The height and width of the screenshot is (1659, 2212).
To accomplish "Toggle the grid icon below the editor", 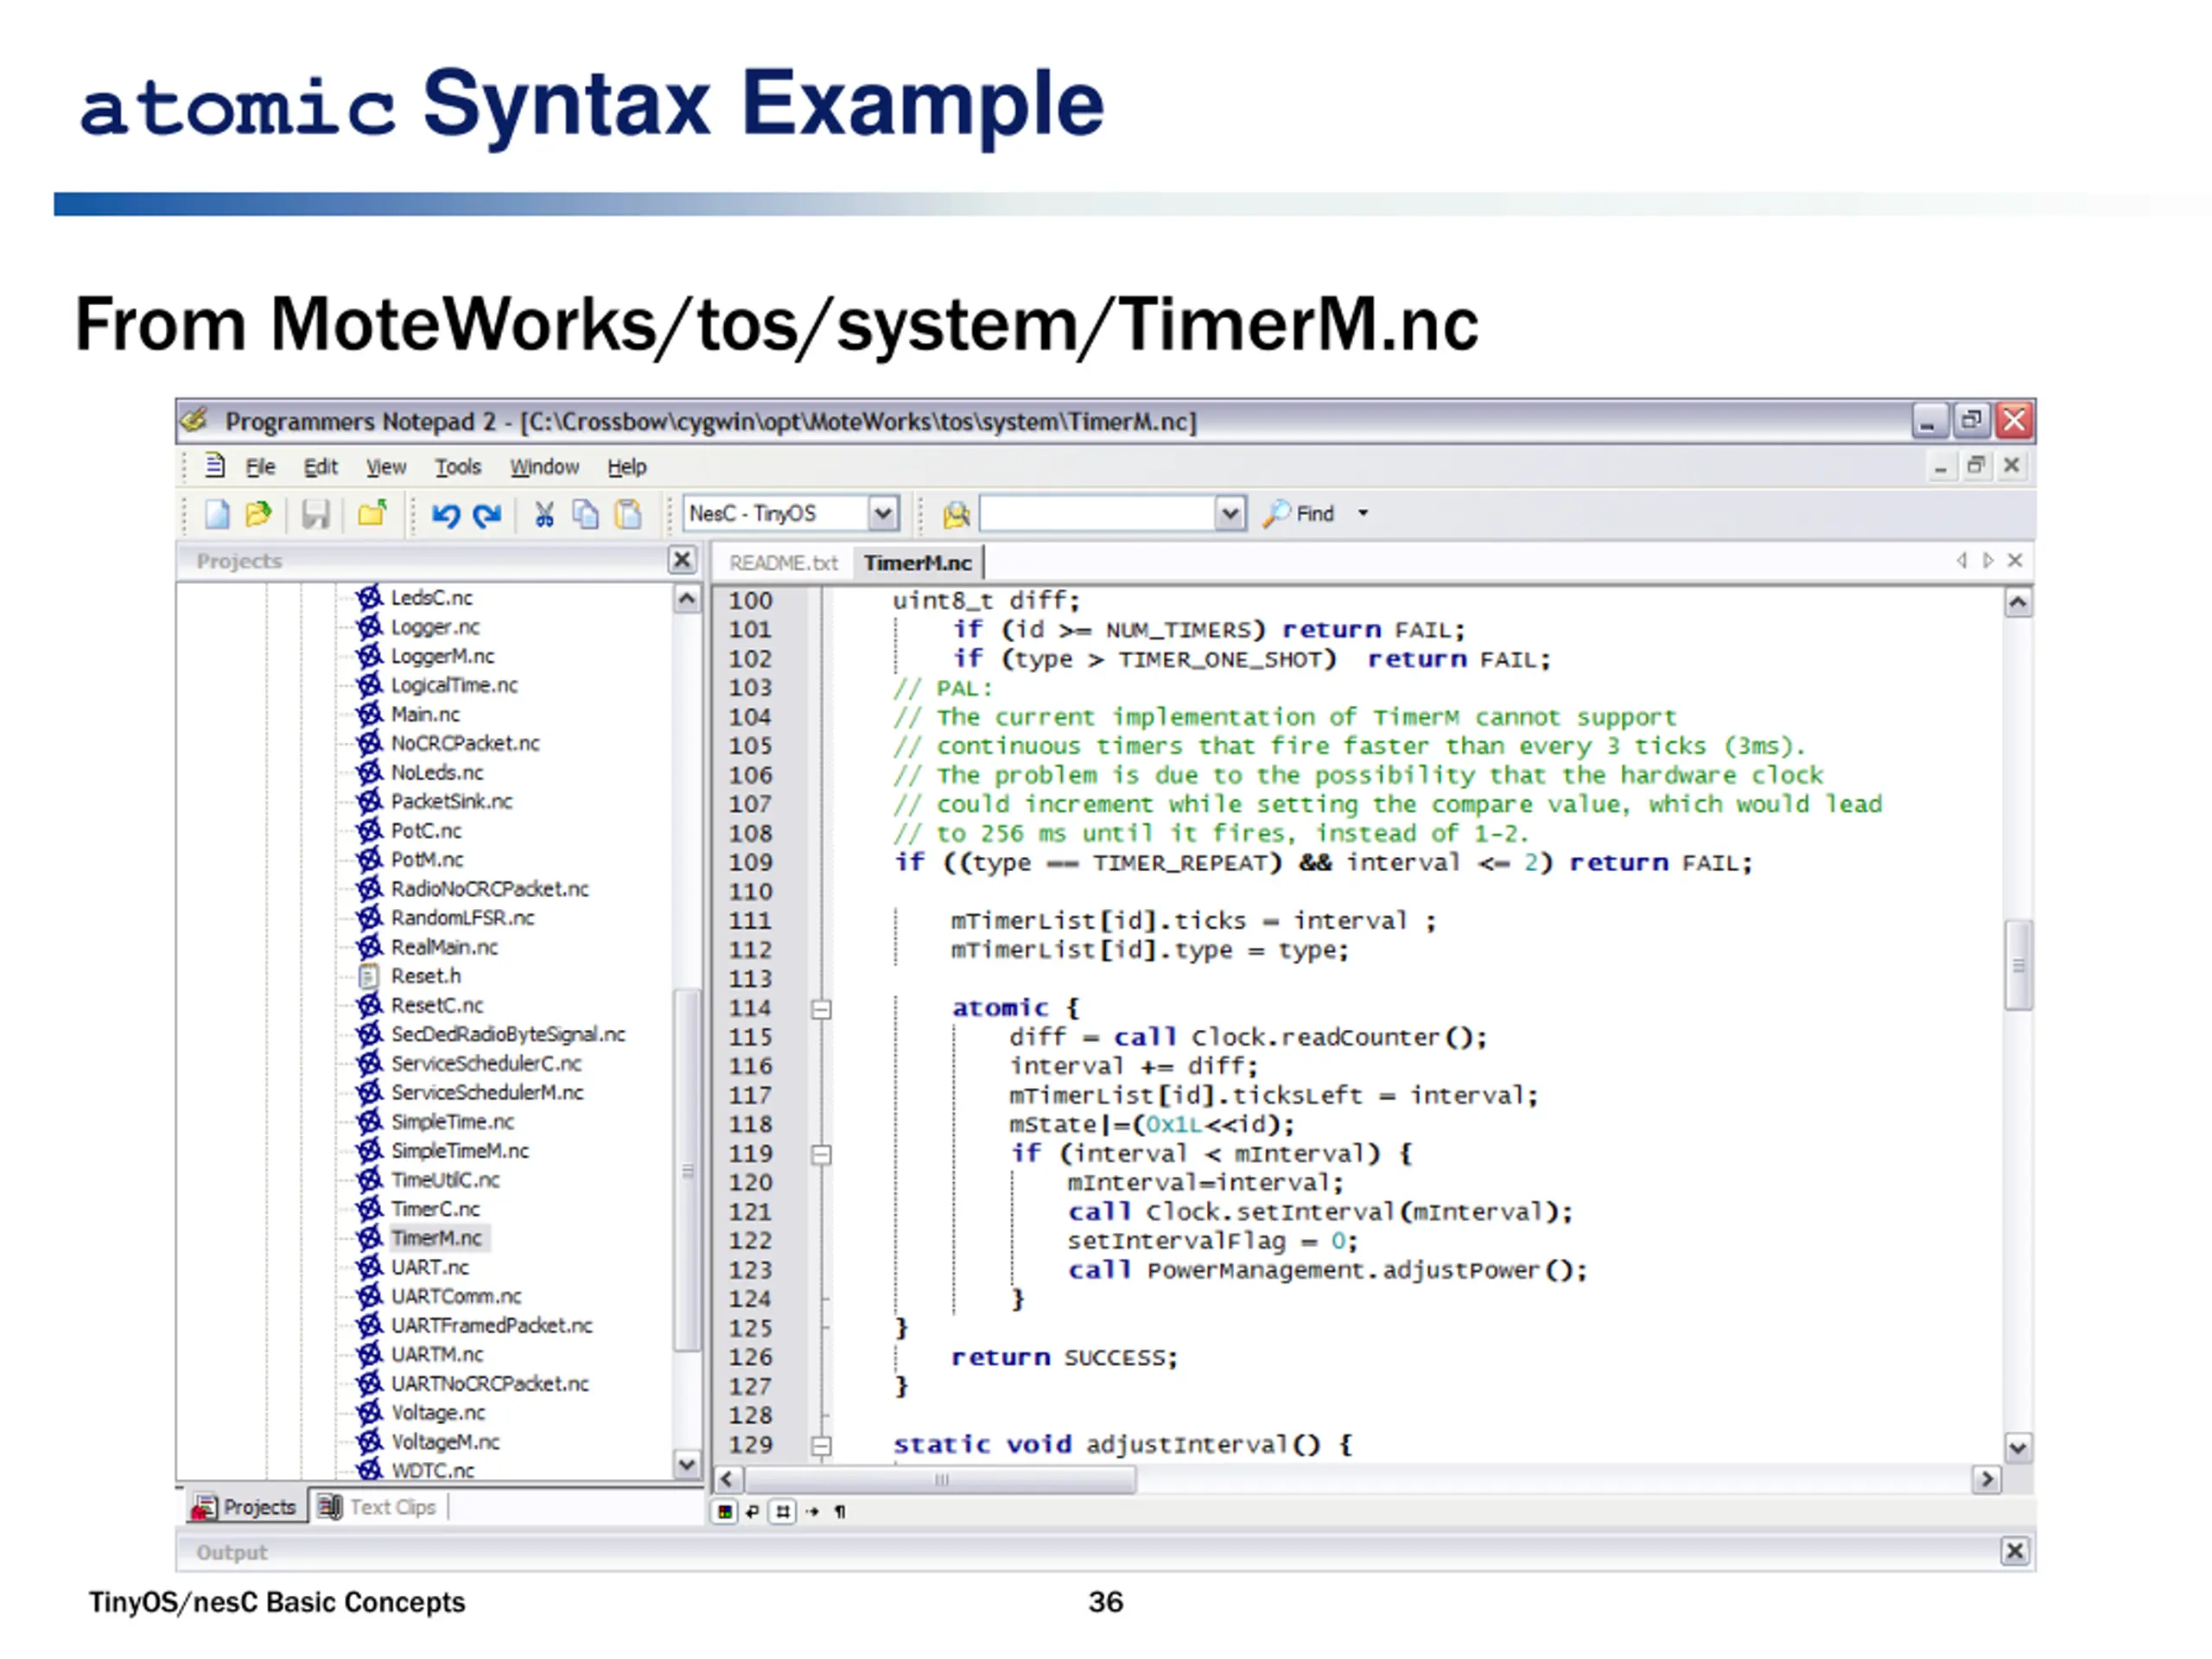I will click(x=783, y=1512).
